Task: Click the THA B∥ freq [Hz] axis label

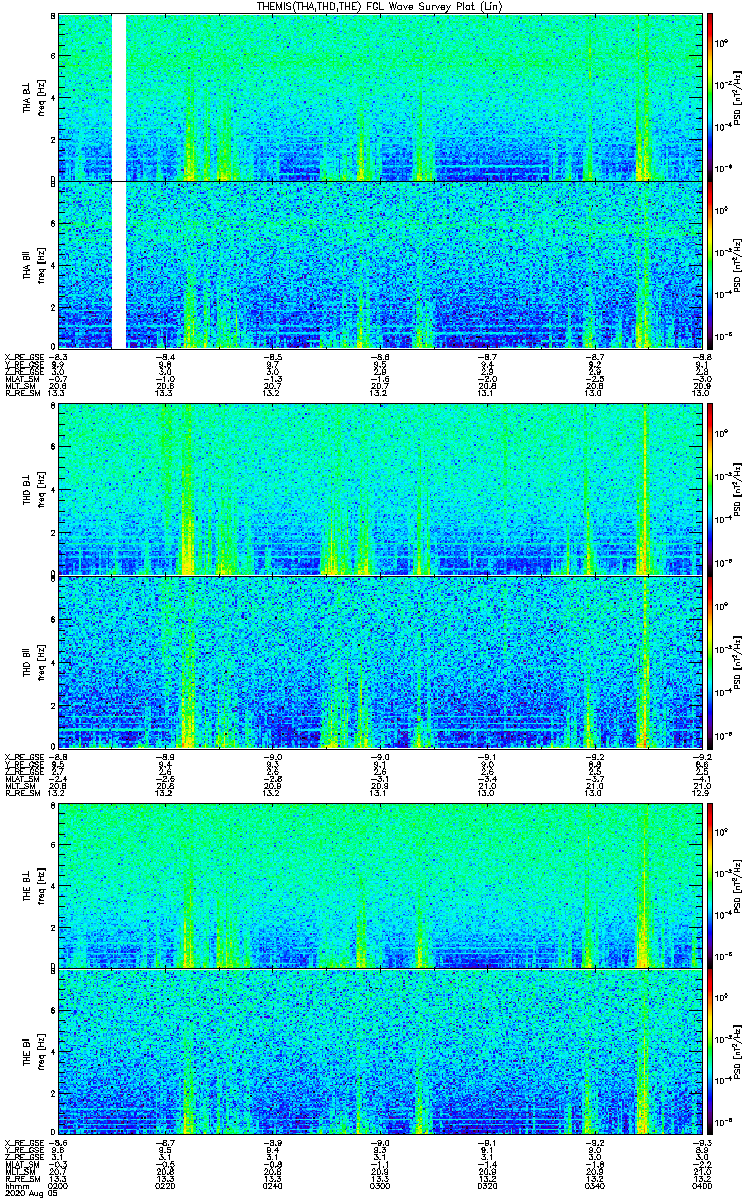Action: point(42,265)
